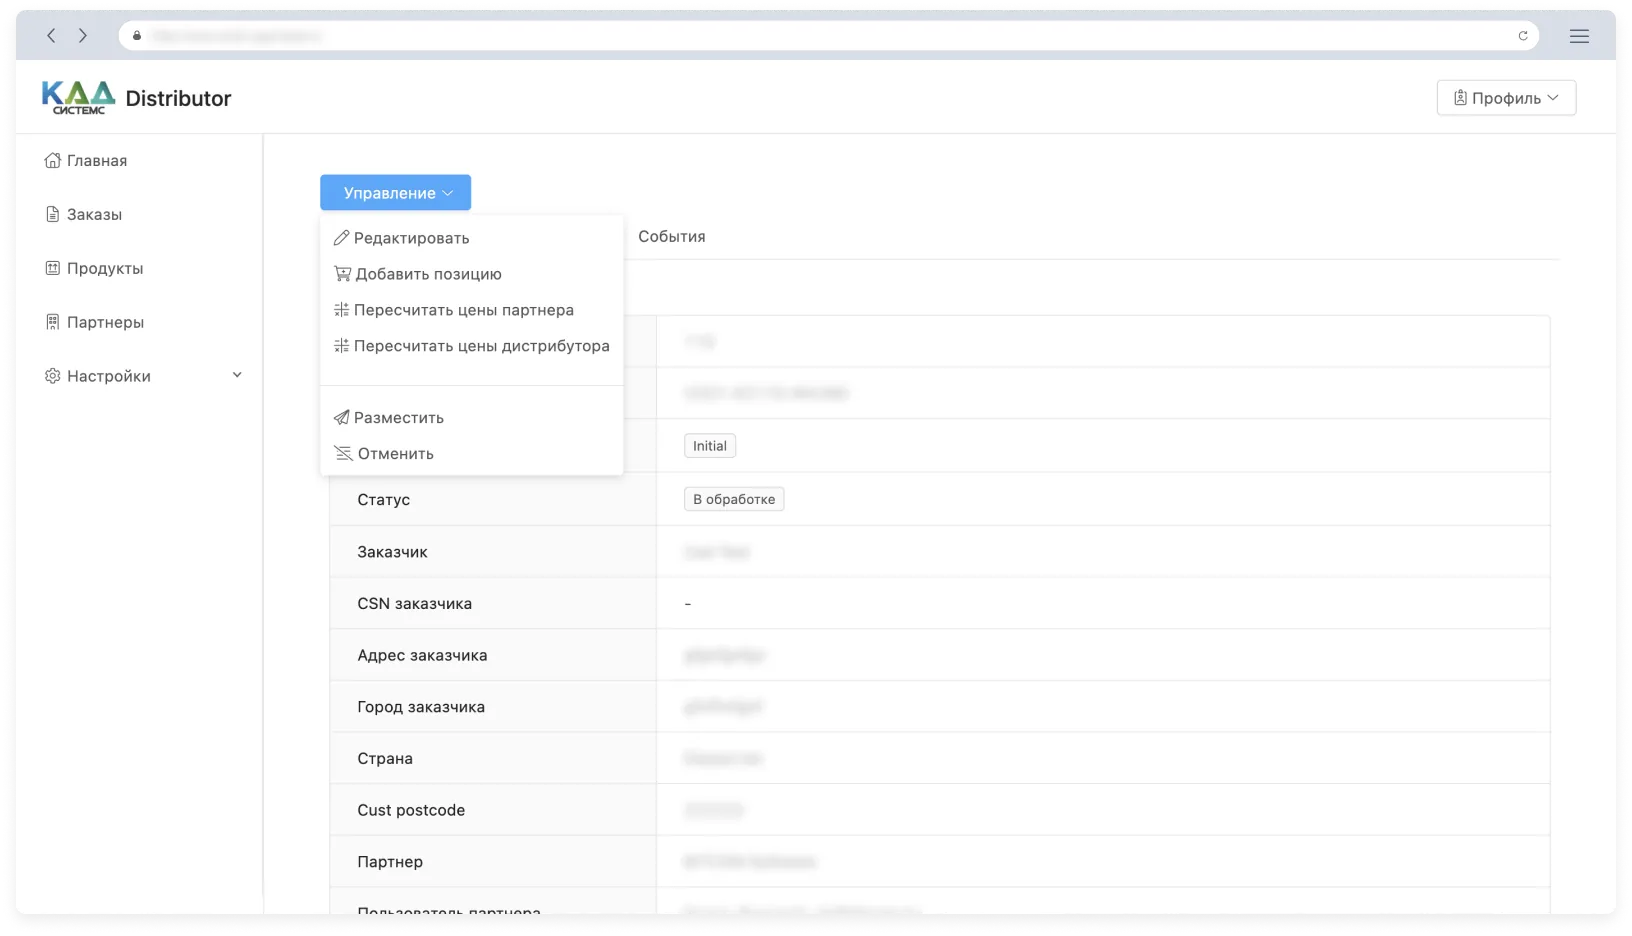1632x936 pixels.
Task: Click the building icon beside Партнеры
Action: 52,322
